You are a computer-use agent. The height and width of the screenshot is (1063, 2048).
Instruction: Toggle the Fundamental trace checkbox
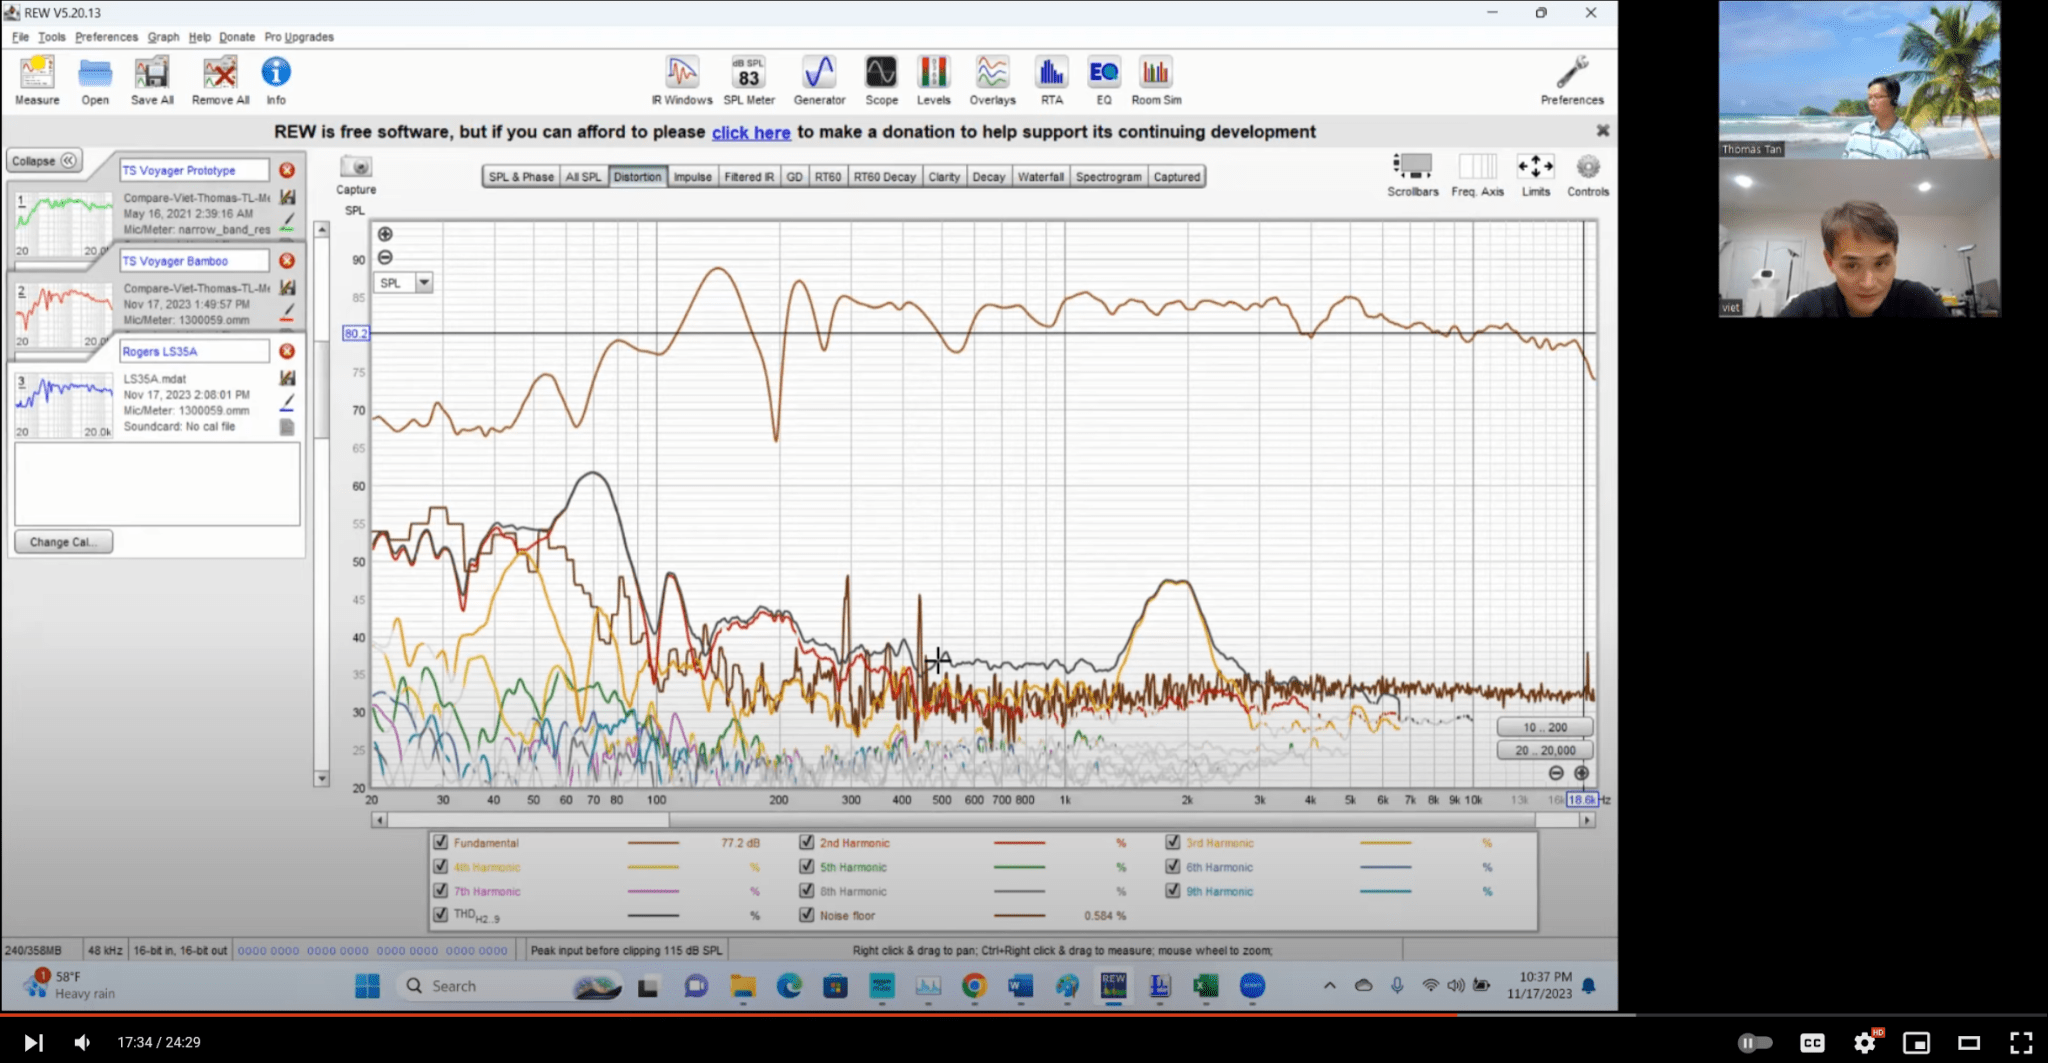440,842
